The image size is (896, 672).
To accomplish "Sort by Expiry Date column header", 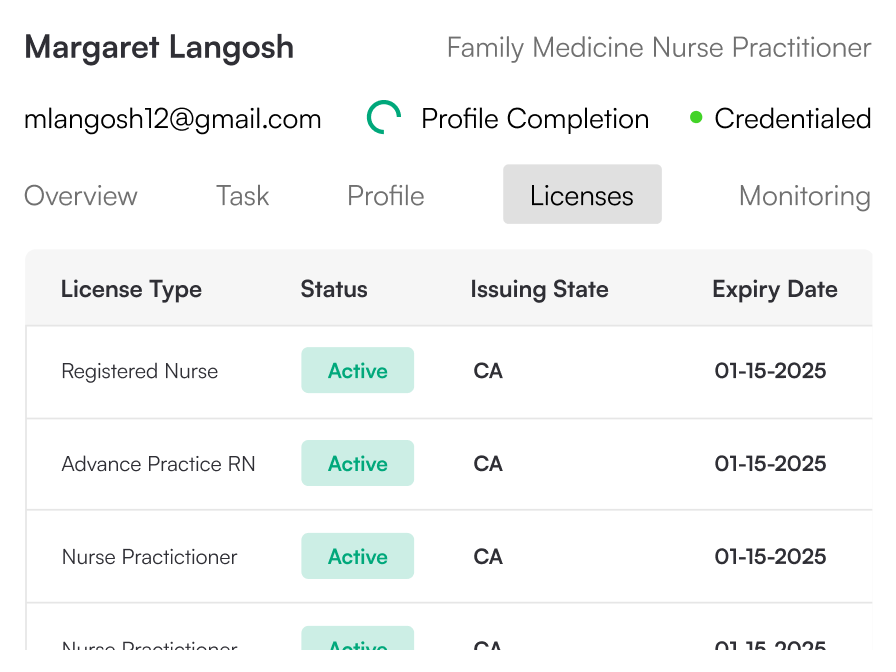I will (775, 290).
